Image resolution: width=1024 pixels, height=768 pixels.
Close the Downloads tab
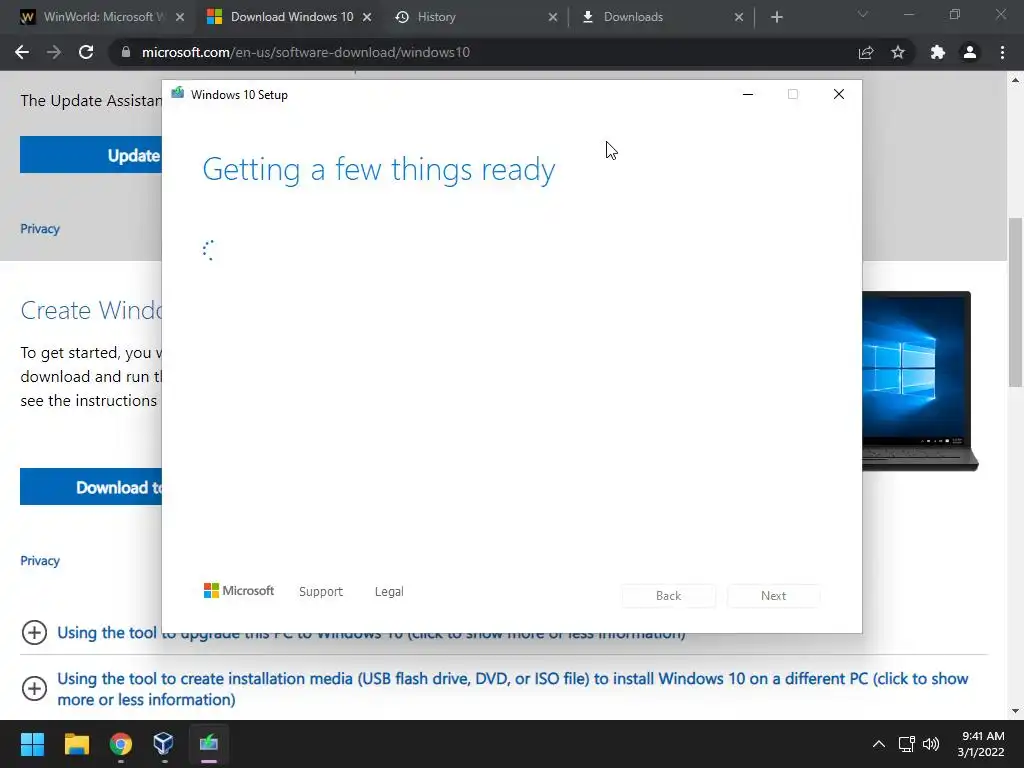pyautogui.click(x=739, y=17)
